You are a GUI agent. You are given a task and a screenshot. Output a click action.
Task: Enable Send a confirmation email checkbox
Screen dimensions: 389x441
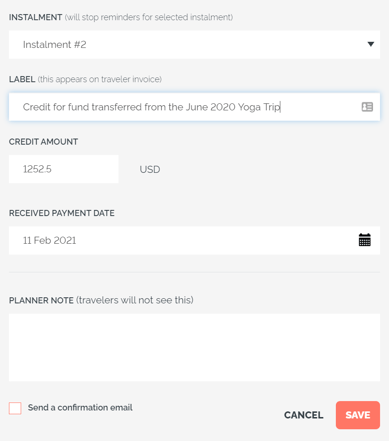click(15, 408)
